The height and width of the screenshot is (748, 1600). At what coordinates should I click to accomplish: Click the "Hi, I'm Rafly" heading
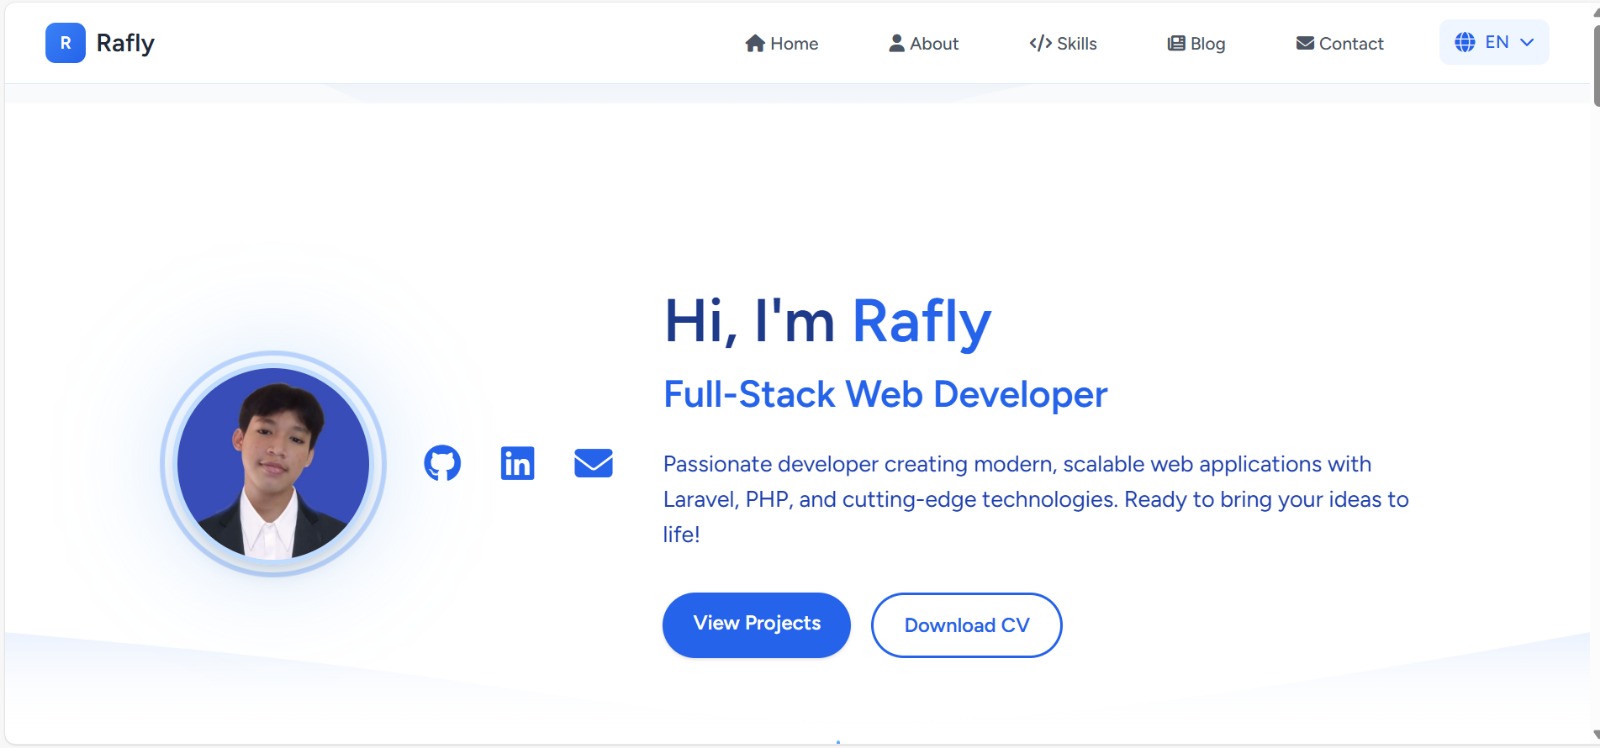(x=827, y=322)
